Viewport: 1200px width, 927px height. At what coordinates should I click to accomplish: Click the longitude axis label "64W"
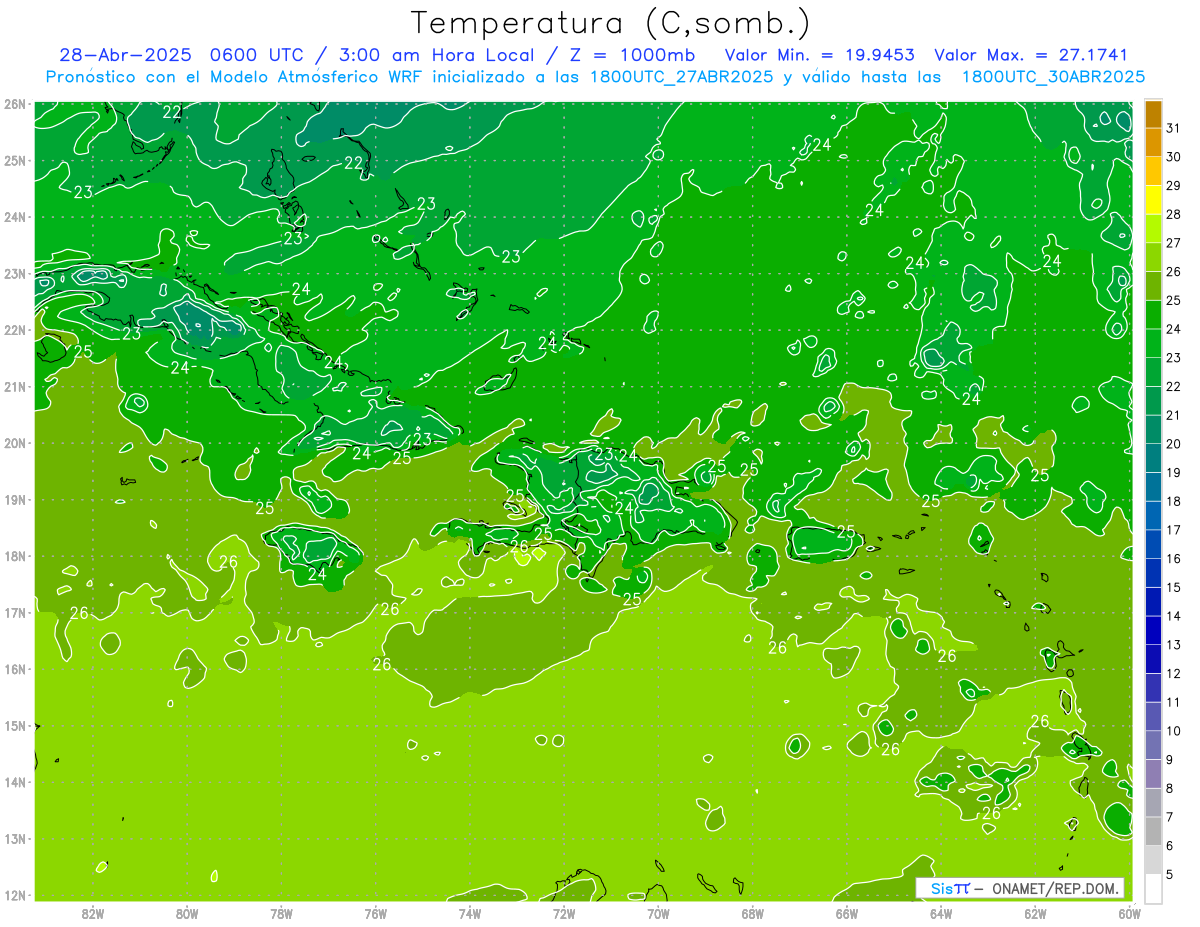tap(941, 913)
